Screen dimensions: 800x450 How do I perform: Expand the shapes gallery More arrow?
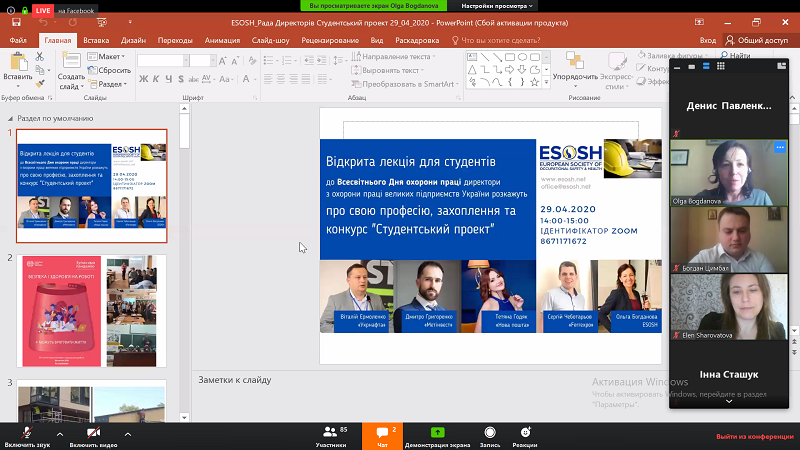click(546, 82)
